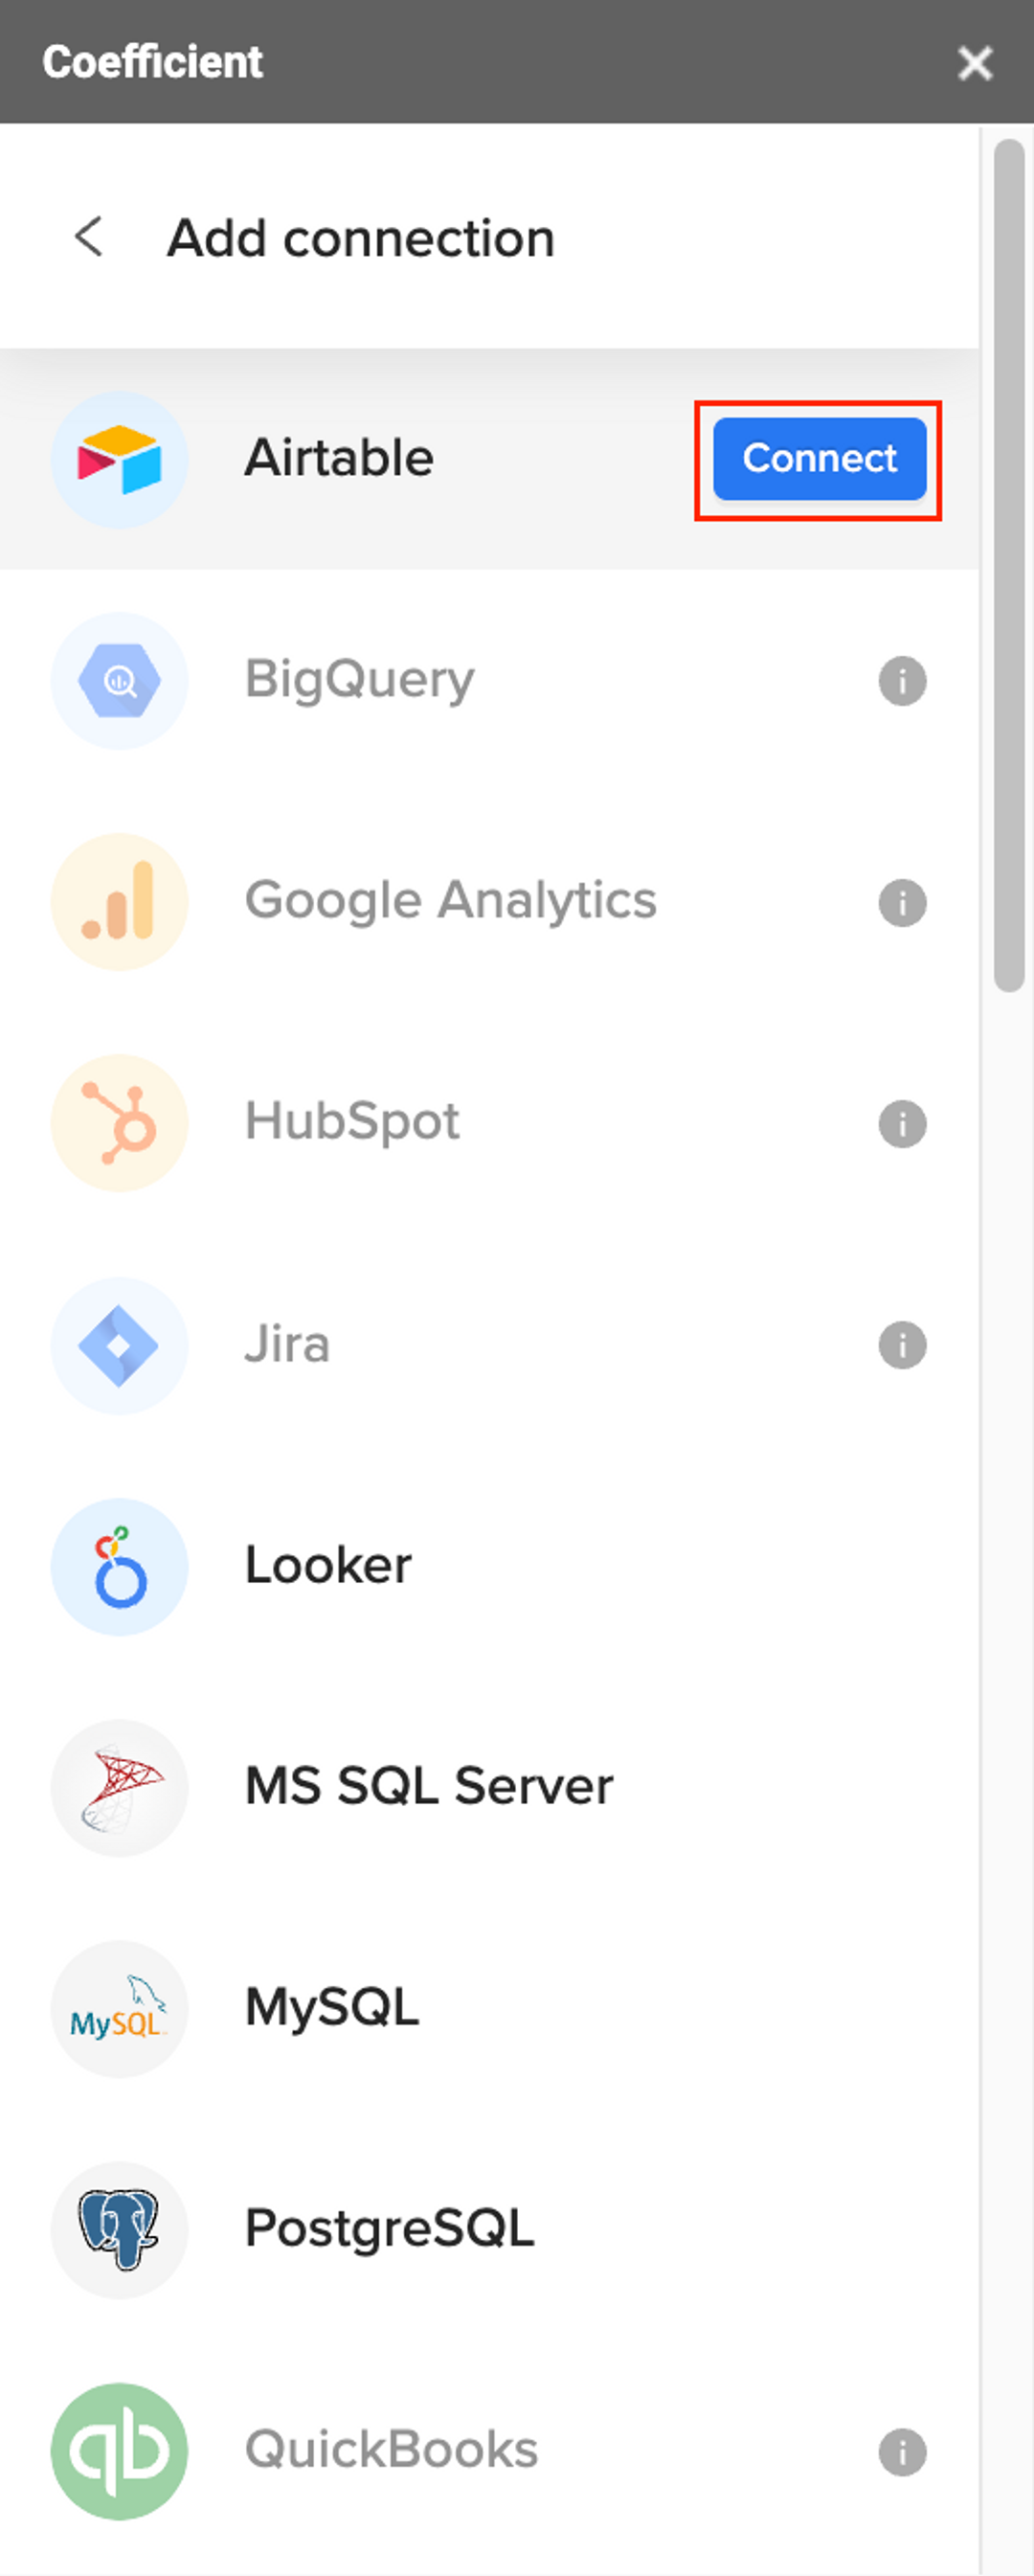Click the Jira logo icon

[119, 1345]
